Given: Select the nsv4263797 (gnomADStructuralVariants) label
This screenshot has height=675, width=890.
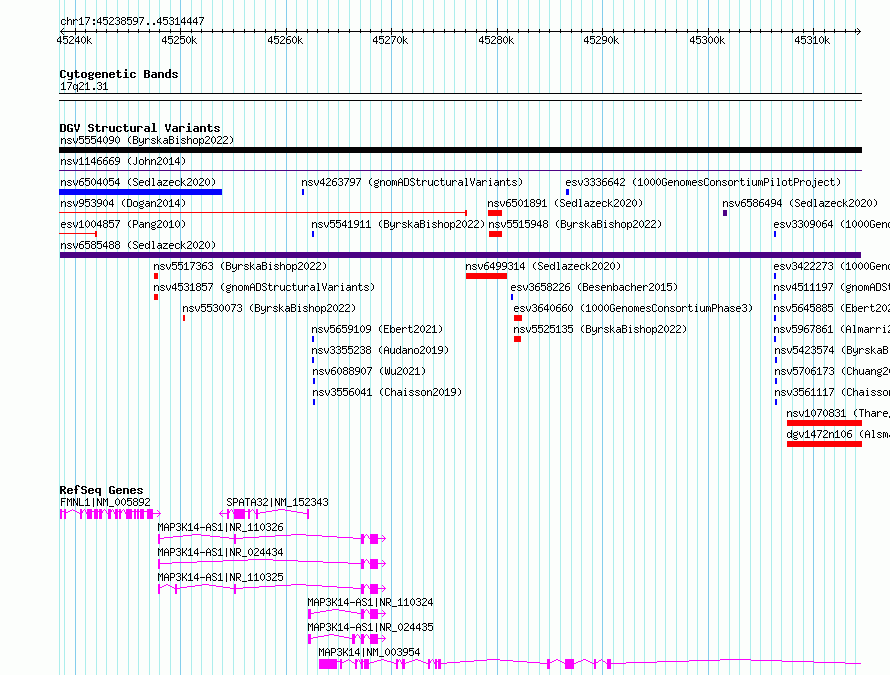Looking at the screenshot, I should point(412,182).
